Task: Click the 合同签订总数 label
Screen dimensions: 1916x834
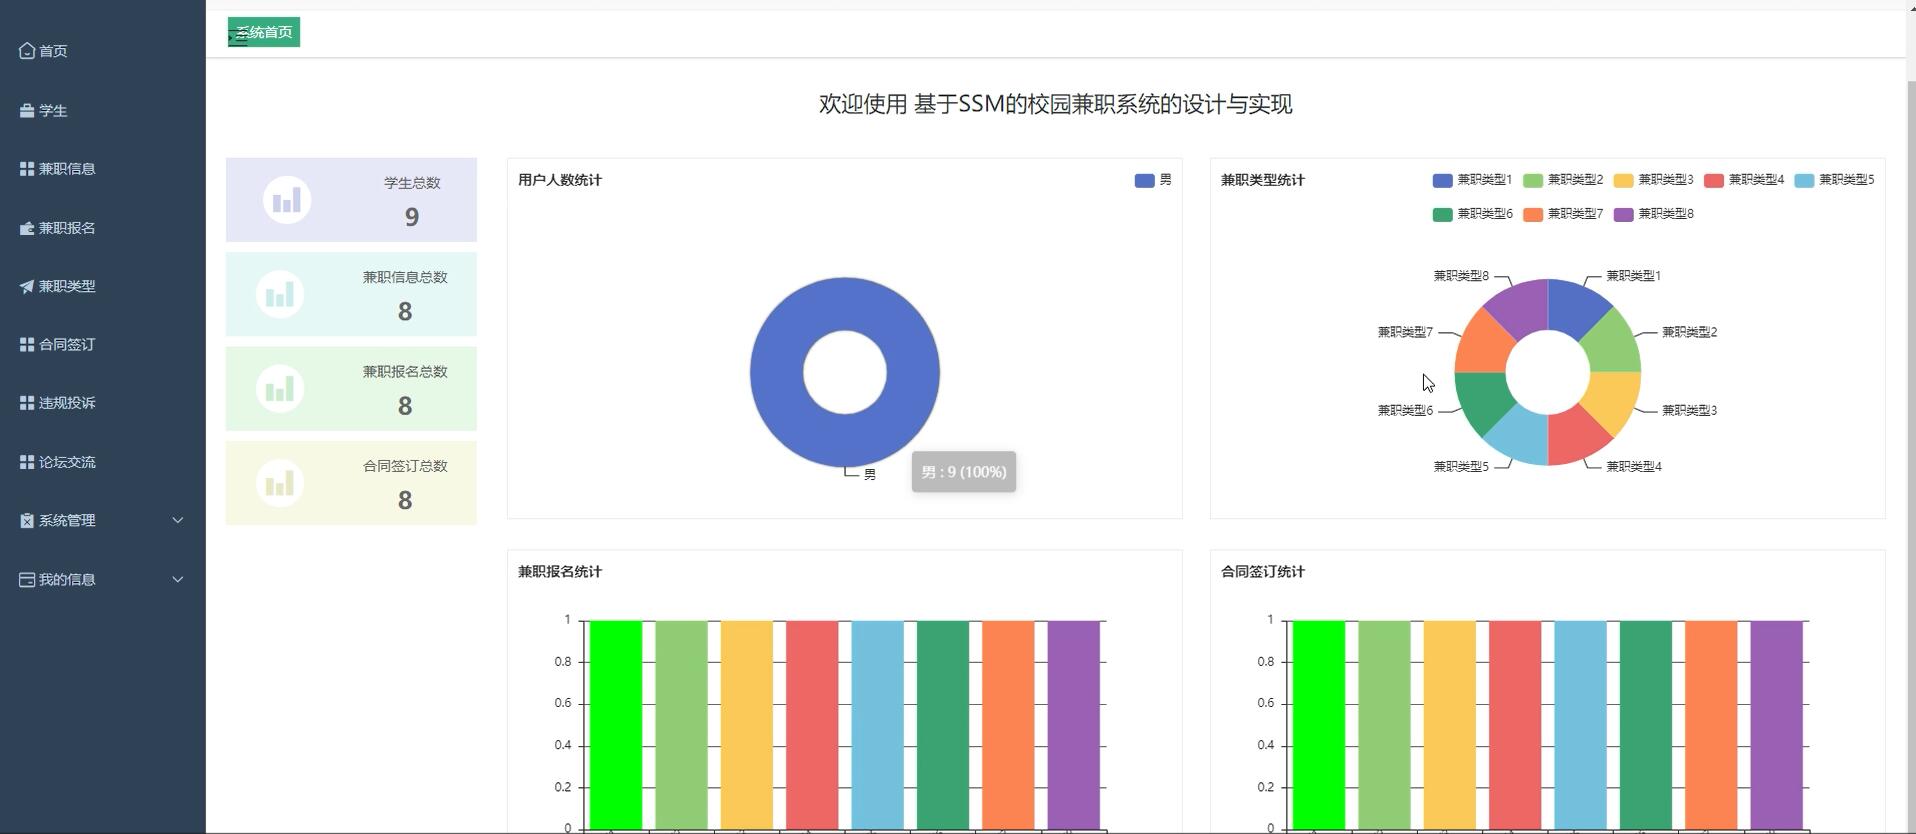Action: click(x=405, y=466)
